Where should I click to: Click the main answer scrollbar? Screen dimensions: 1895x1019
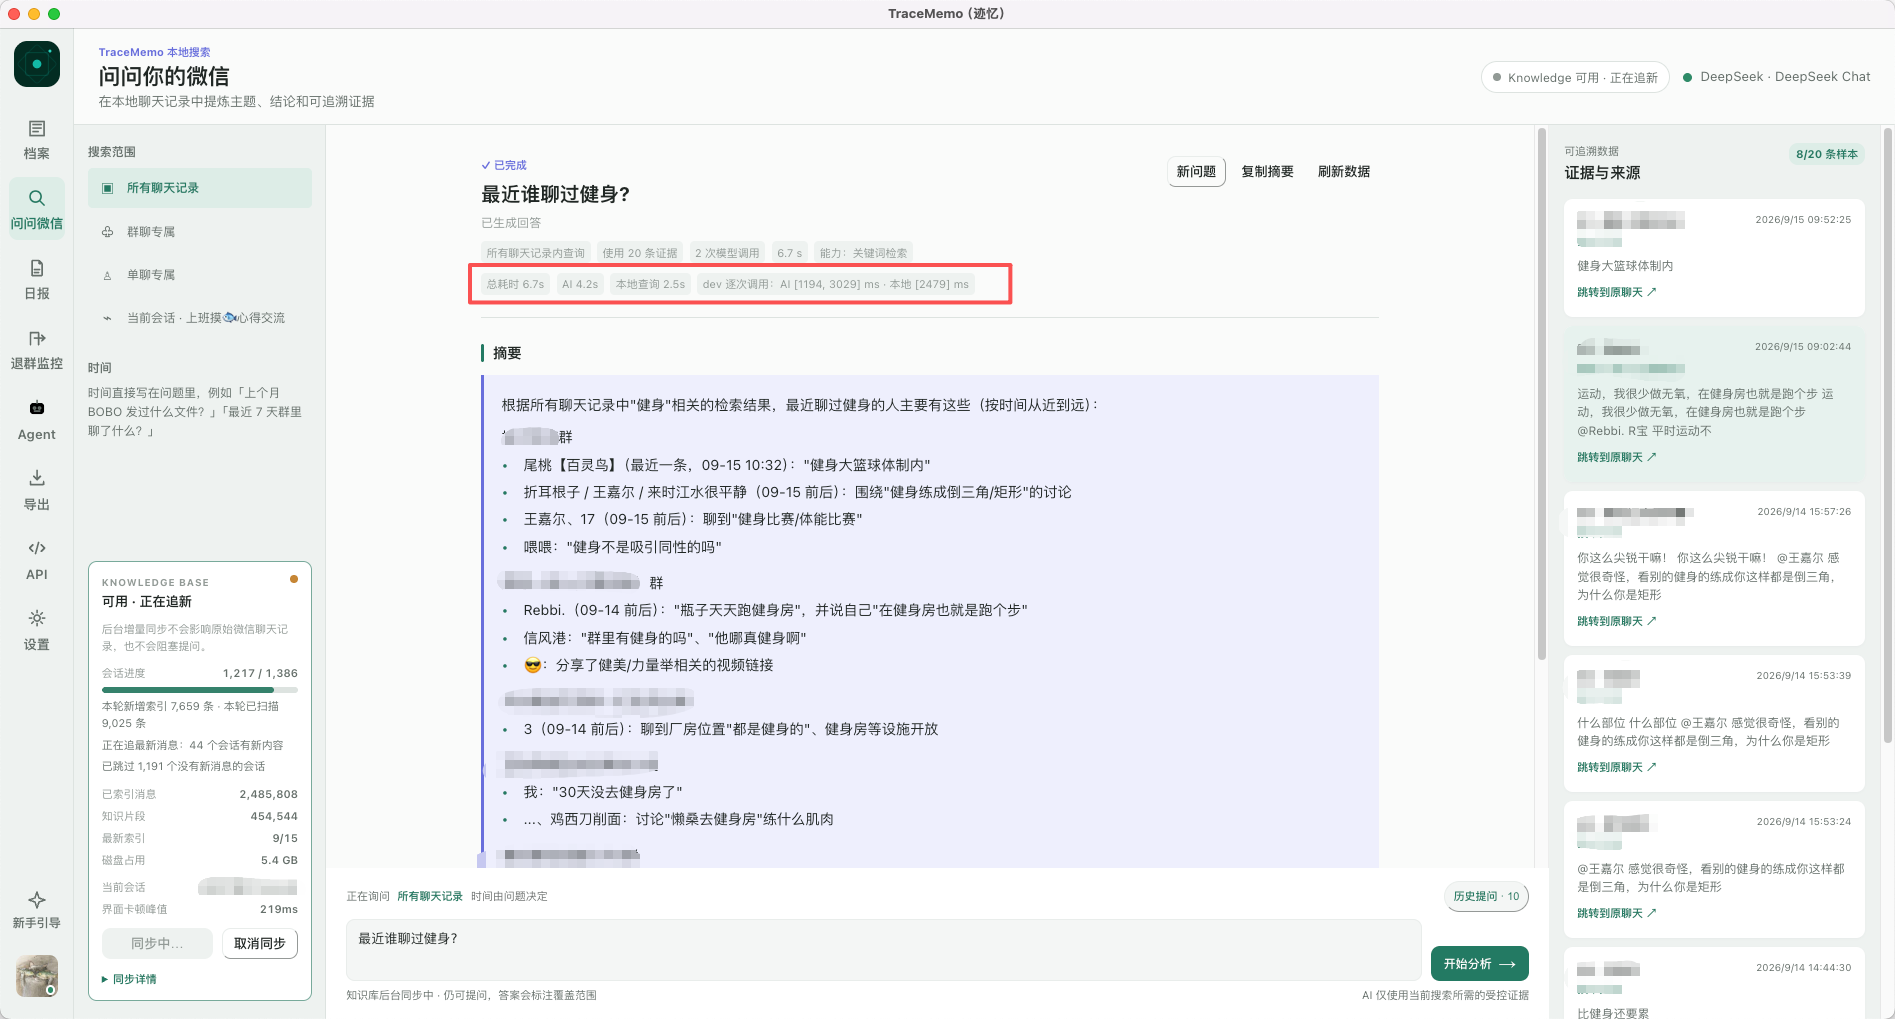(x=1542, y=395)
